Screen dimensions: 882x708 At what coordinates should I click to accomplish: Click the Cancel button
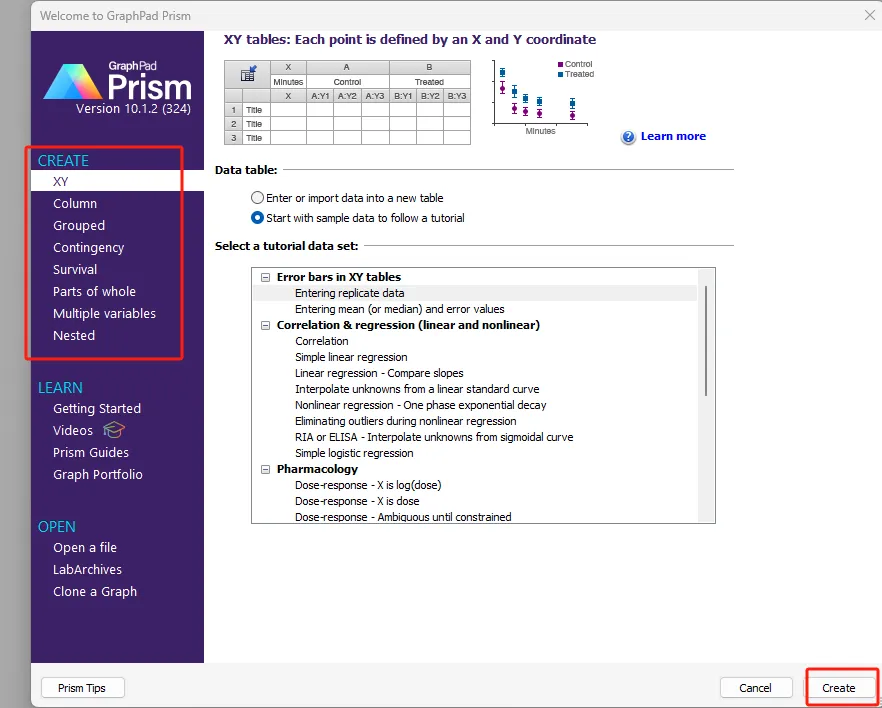pos(755,688)
